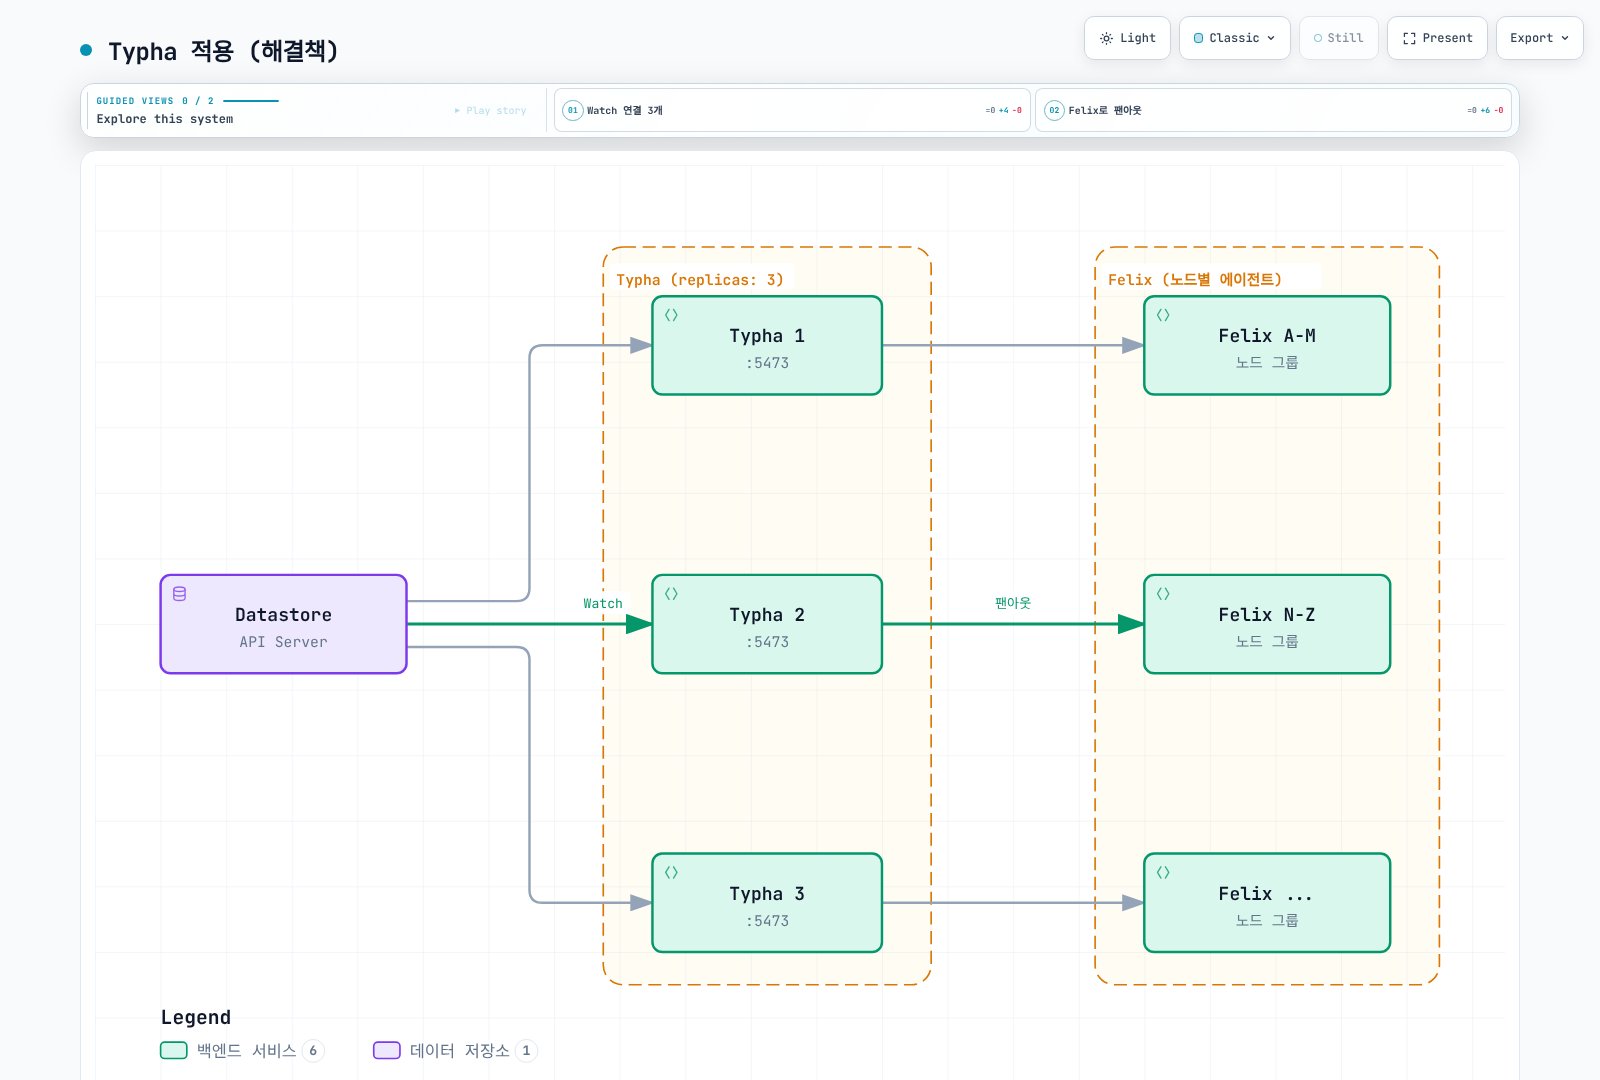Image resolution: width=1600 pixels, height=1080 pixels.
Task: Click the Classic style circle icon
Action: [1199, 38]
